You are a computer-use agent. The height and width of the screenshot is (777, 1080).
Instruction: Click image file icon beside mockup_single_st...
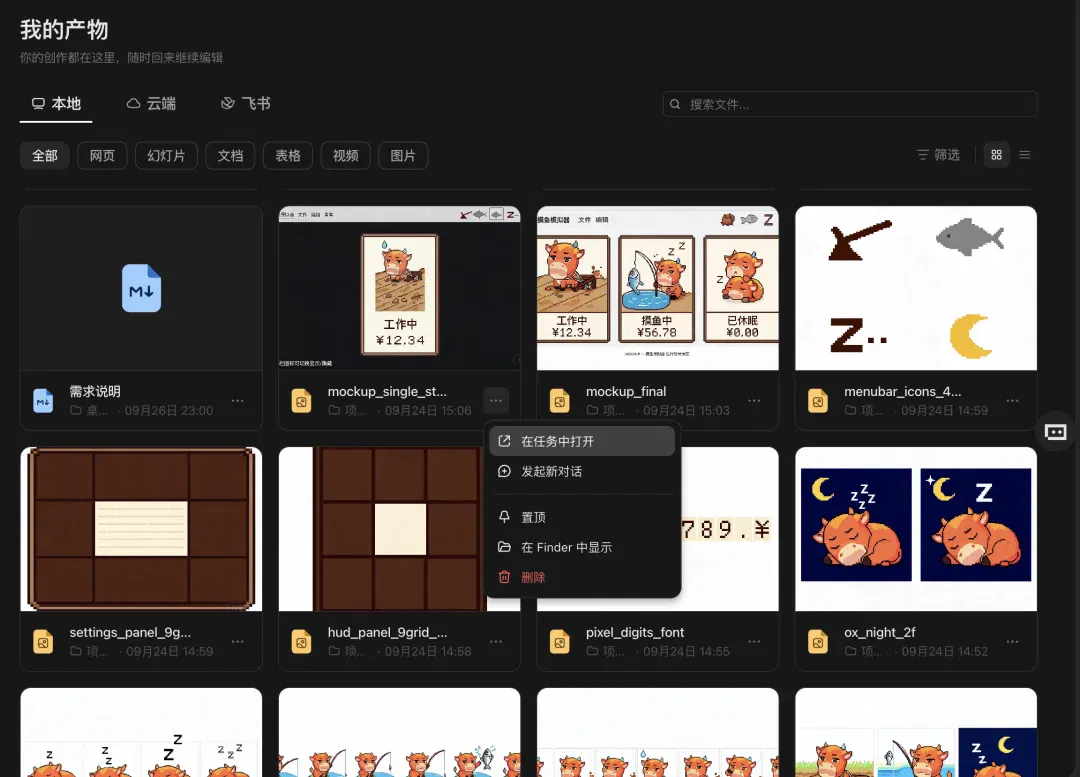click(x=302, y=401)
